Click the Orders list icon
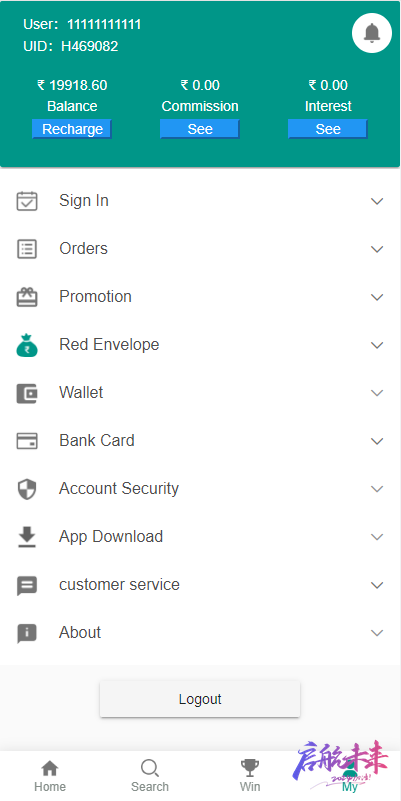The width and height of the screenshot is (401, 801). pyautogui.click(x=27, y=249)
